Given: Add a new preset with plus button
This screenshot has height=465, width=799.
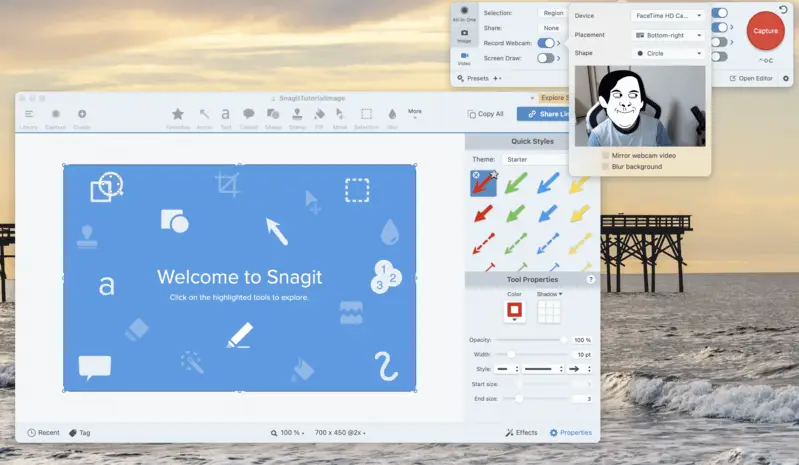Looking at the screenshot, I should 495,78.
